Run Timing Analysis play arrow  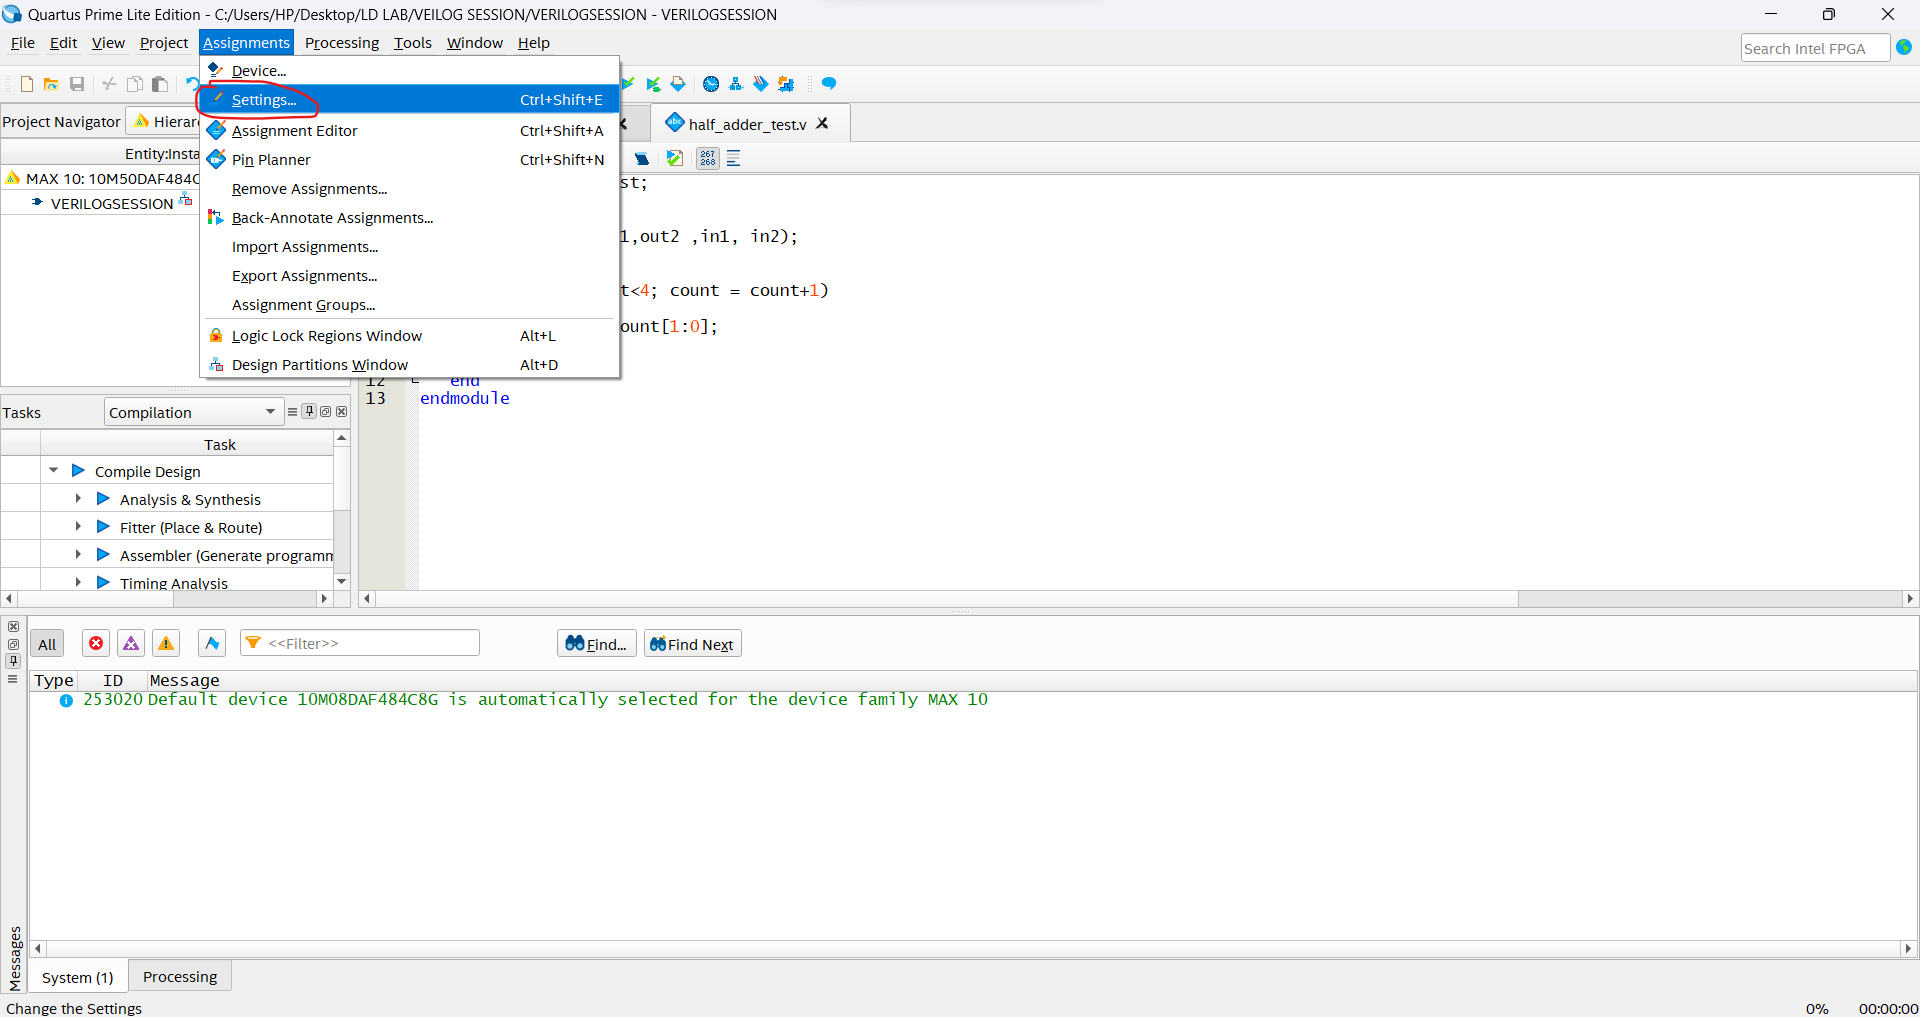[x=103, y=582]
